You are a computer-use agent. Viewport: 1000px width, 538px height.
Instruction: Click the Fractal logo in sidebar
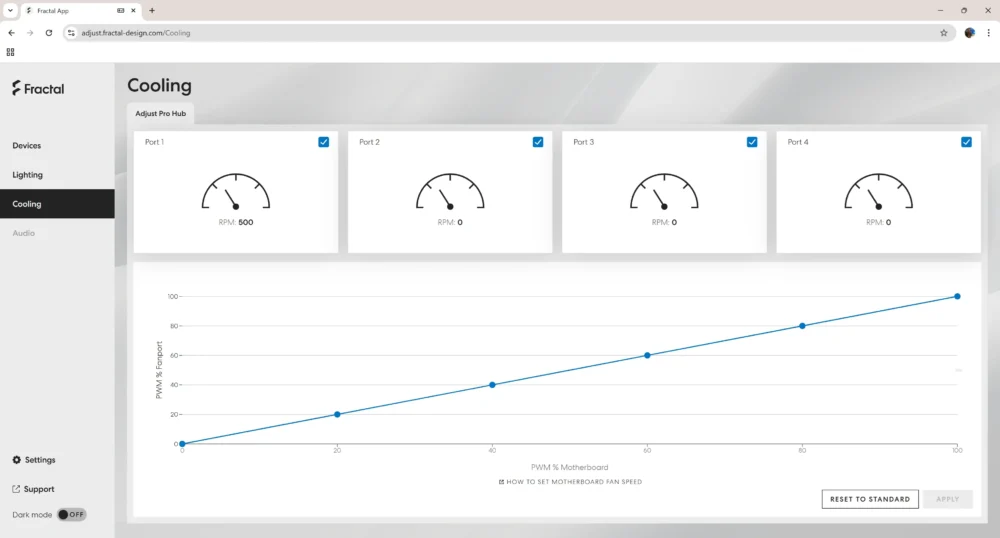coord(38,89)
